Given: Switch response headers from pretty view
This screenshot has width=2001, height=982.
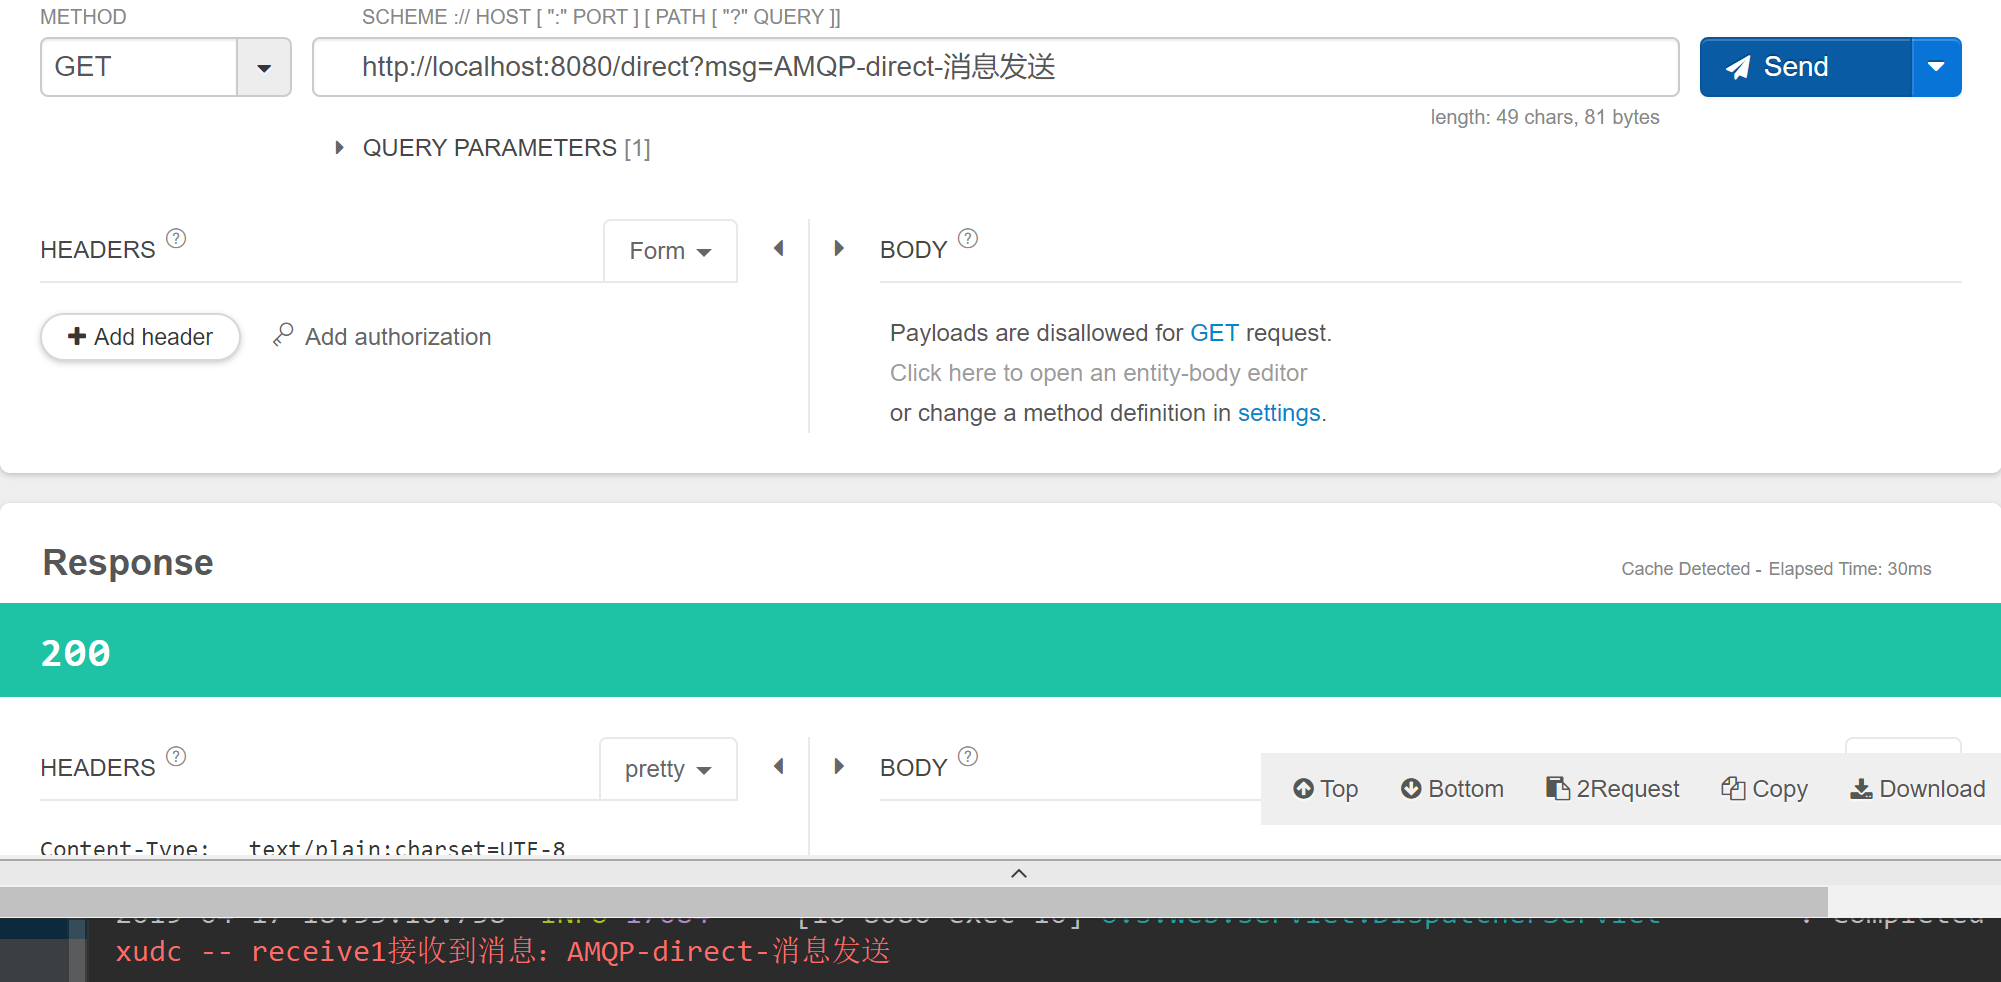Looking at the screenshot, I should (667, 768).
